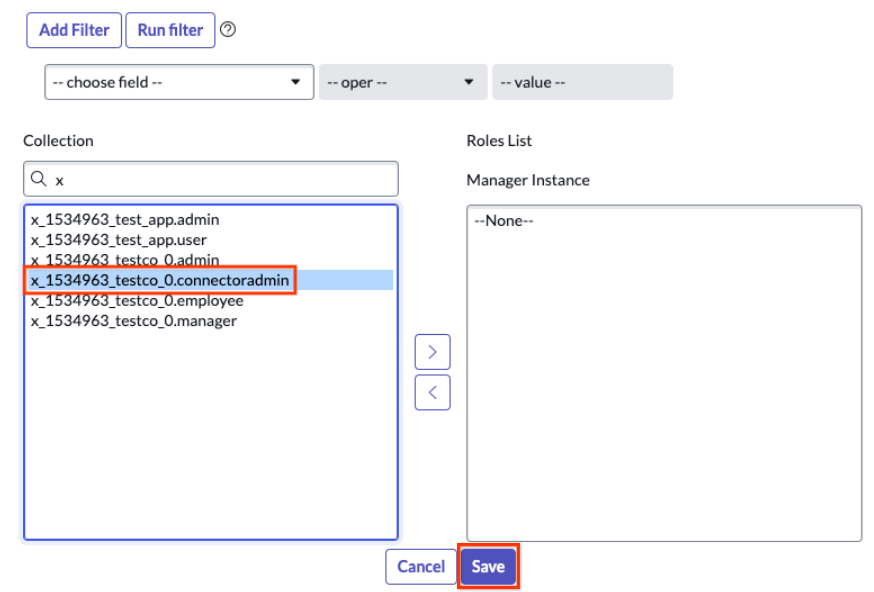
Task: Open the oper operator dropdown
Action: click(x=402, y=82)
